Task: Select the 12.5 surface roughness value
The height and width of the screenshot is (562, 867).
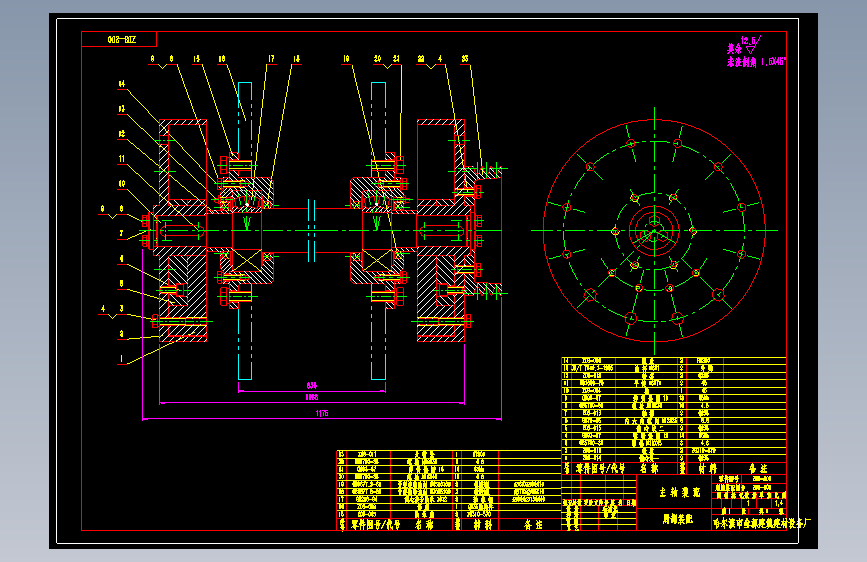Action: [x=748, y=40]
